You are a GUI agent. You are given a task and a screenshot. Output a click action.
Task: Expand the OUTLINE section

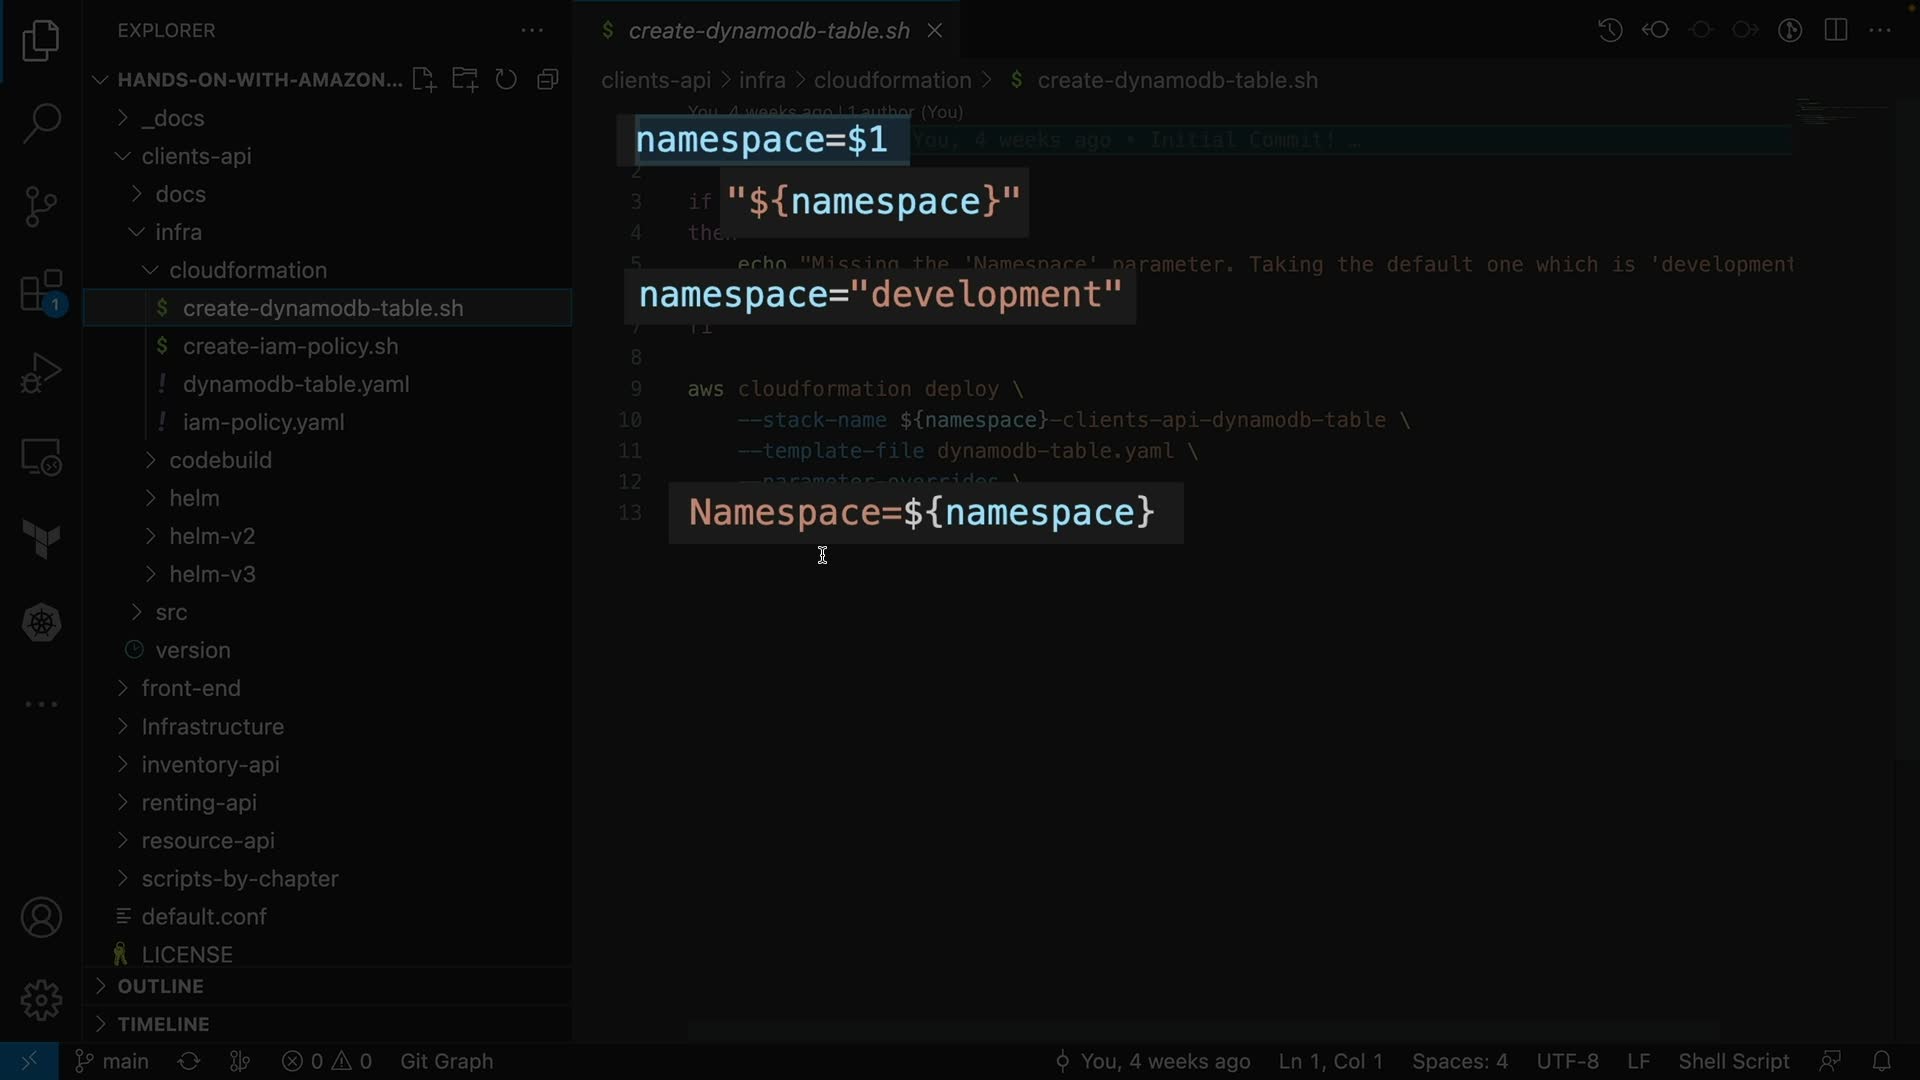(160, 986)
